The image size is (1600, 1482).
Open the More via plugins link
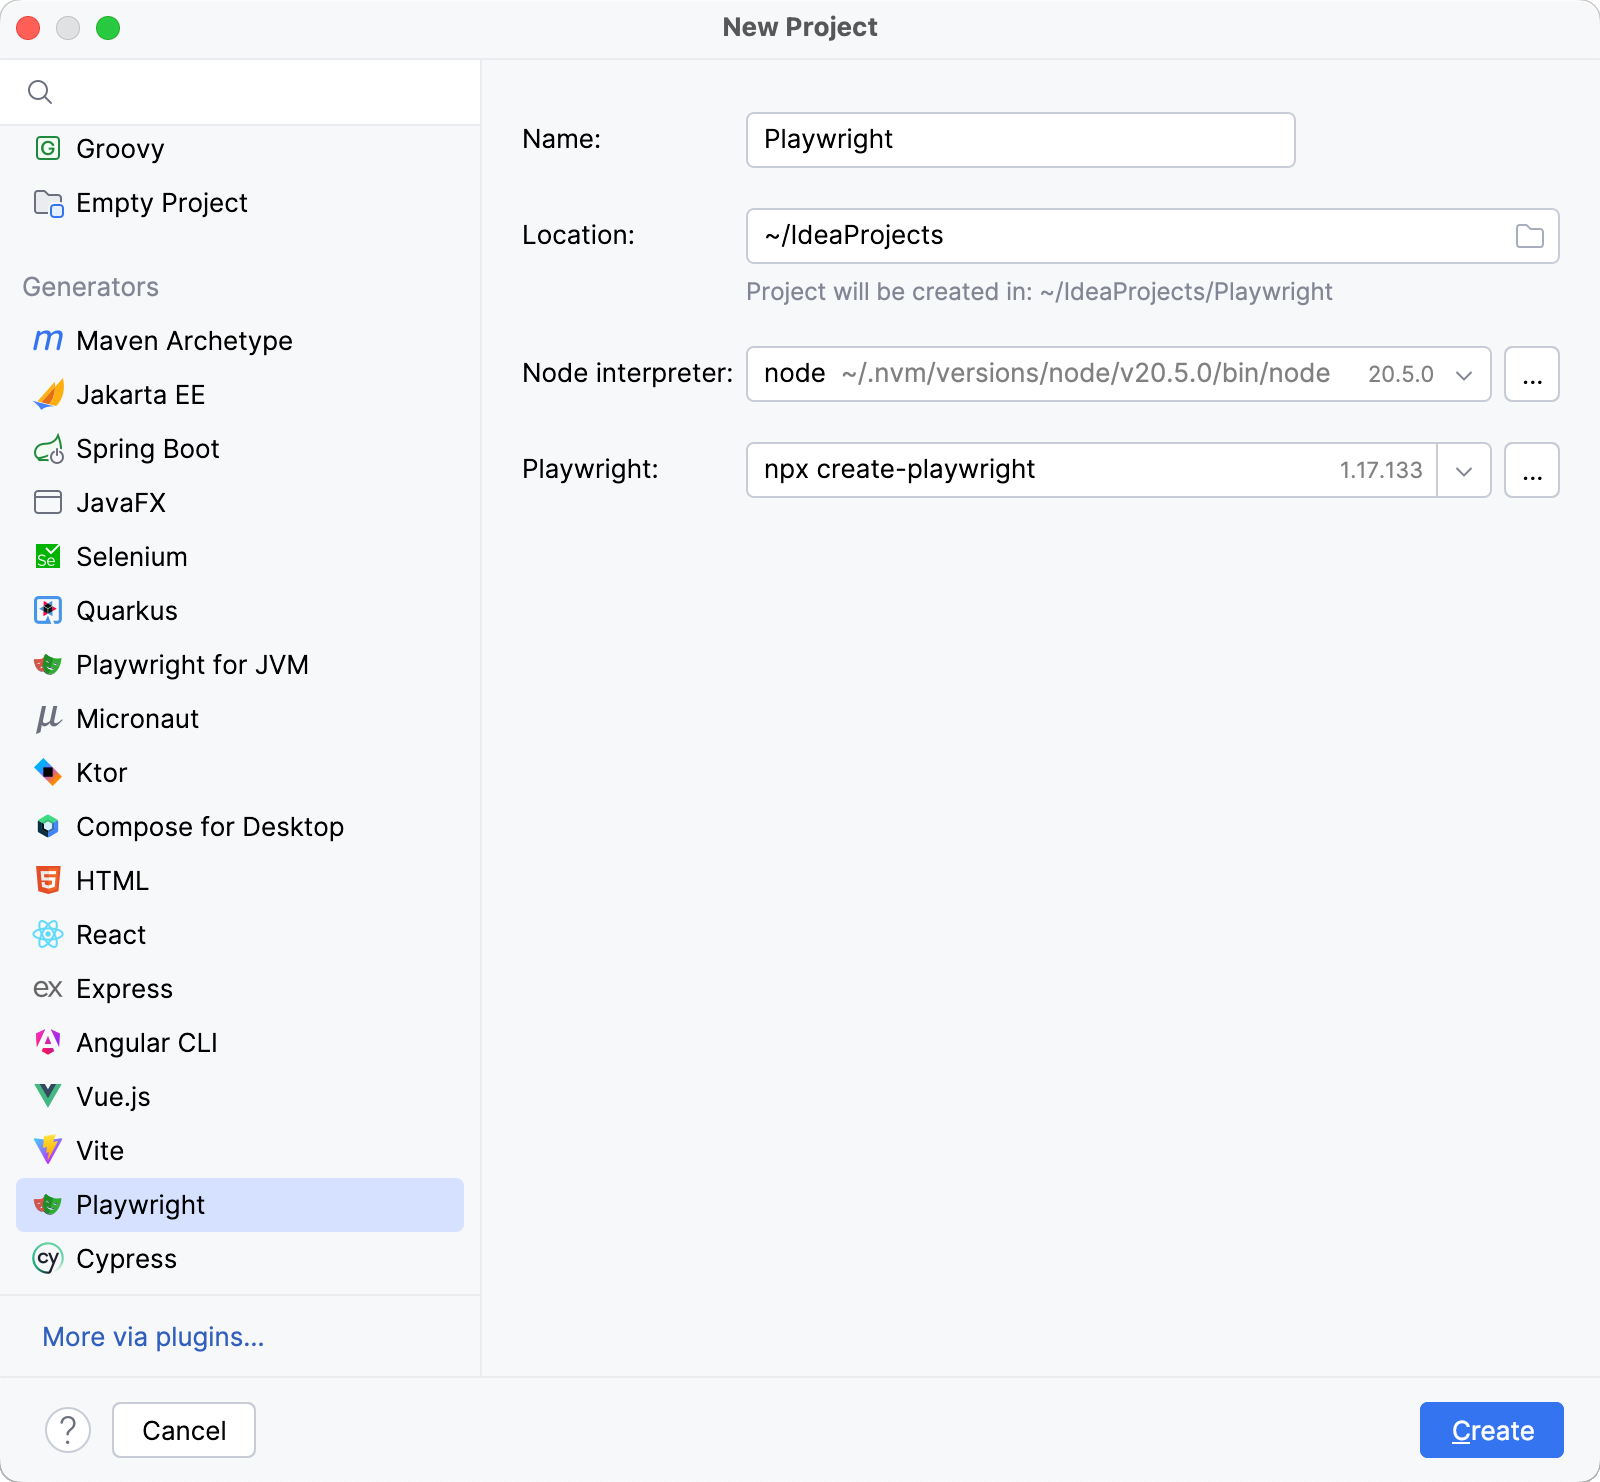click(153, 1337)
